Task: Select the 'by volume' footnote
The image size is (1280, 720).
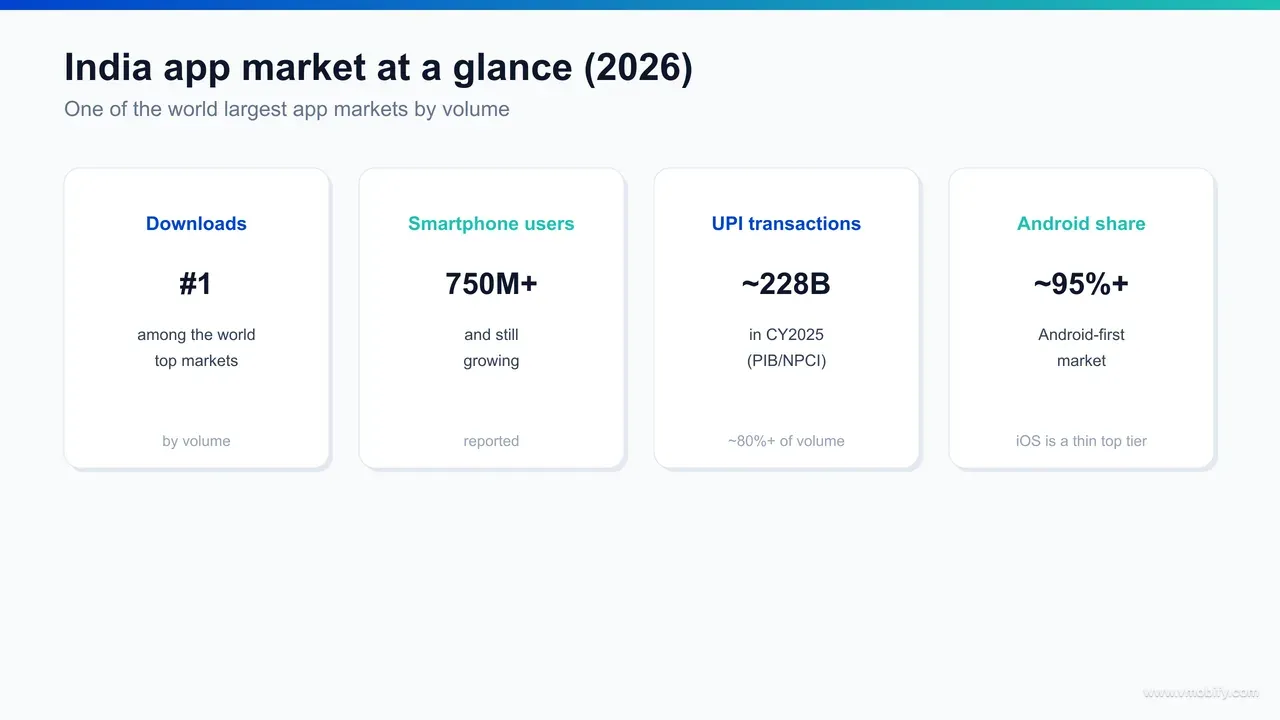Action: pos(196,441)
